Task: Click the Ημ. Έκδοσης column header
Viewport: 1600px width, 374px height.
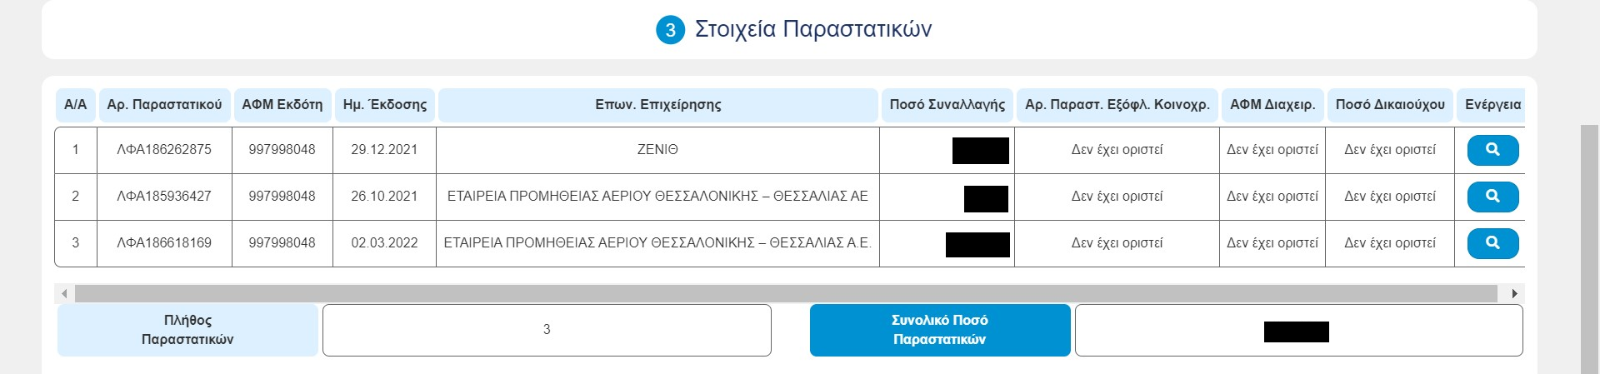Action: coord(385,105)
